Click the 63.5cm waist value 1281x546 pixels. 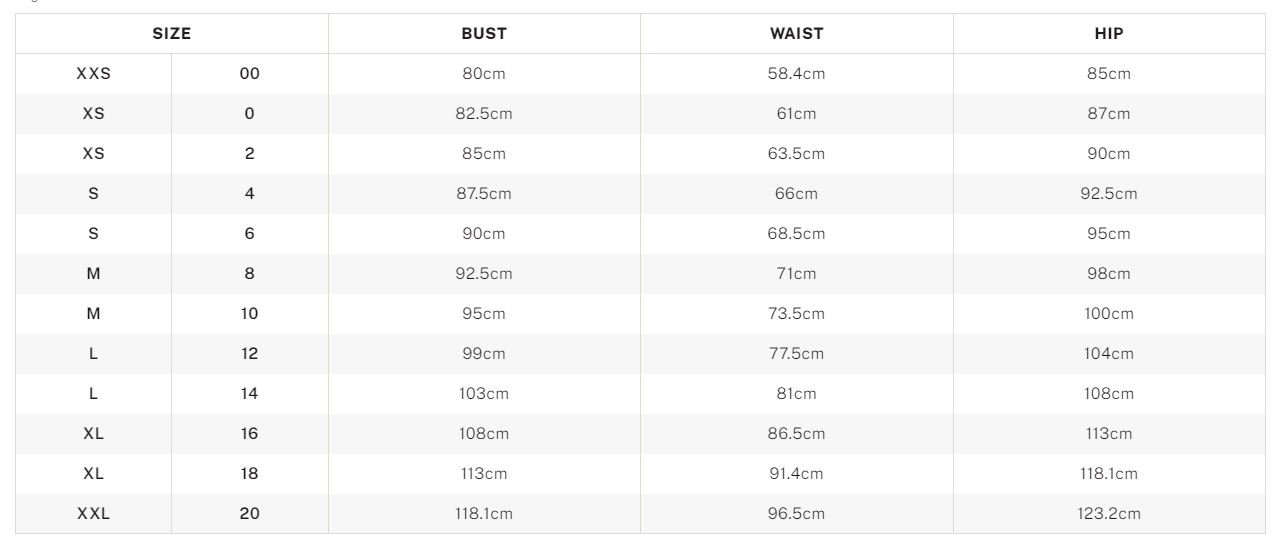[796, 154]
